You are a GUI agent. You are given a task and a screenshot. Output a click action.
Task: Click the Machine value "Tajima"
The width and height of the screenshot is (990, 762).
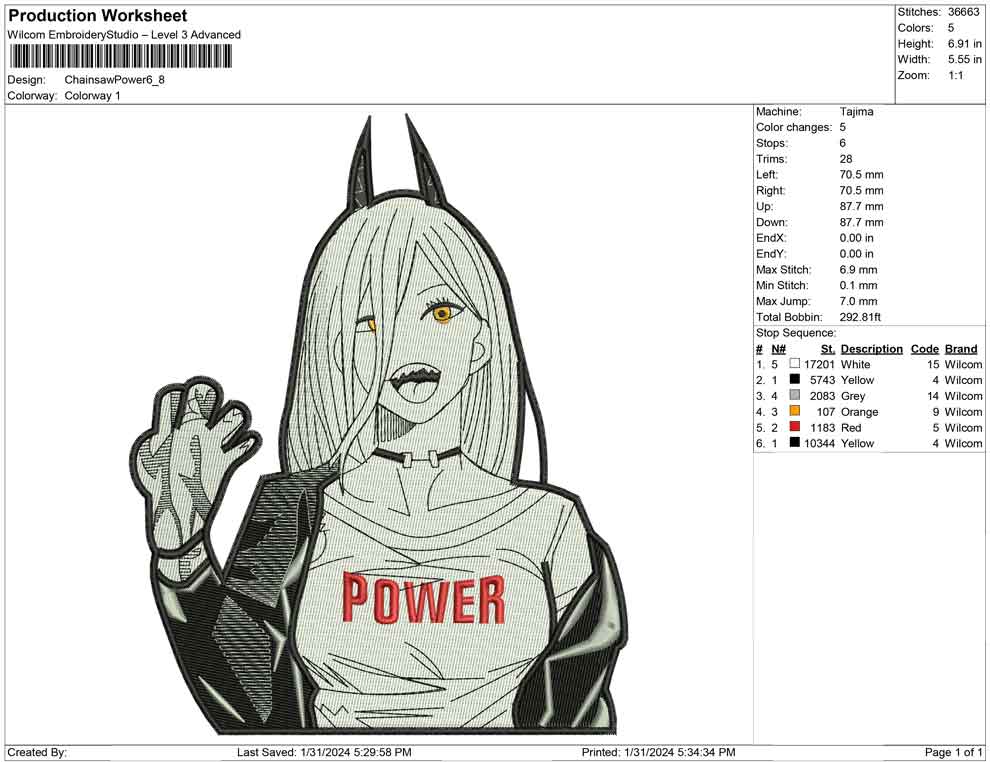pos(856,112)
